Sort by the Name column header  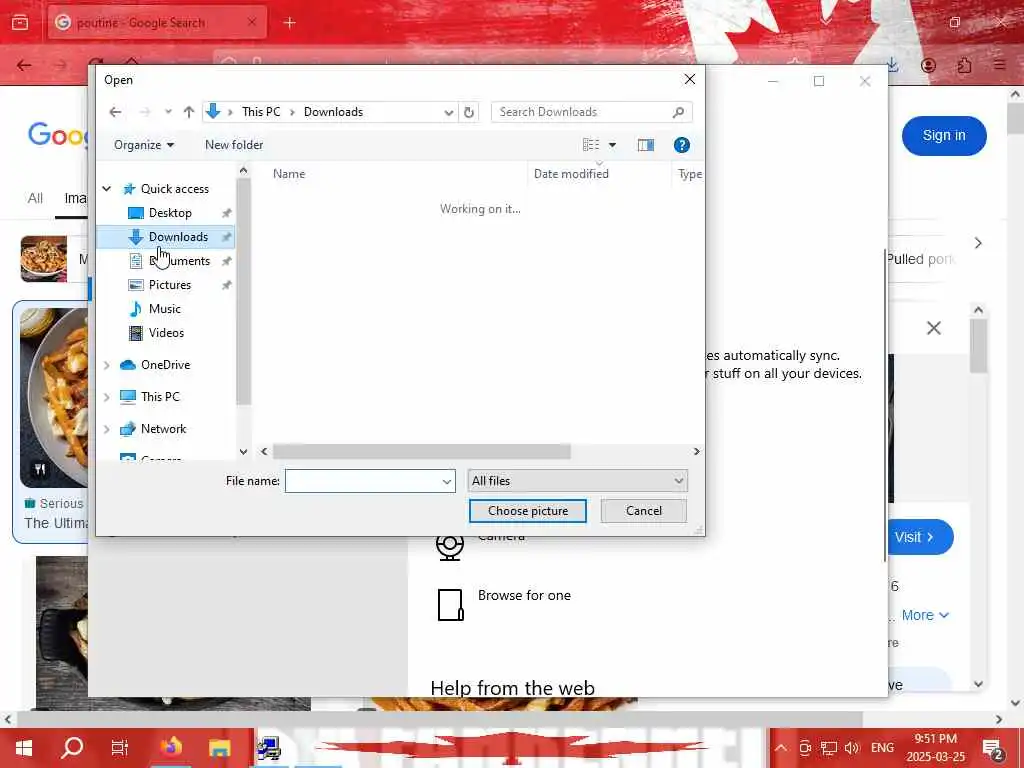(x=289, y=174)
